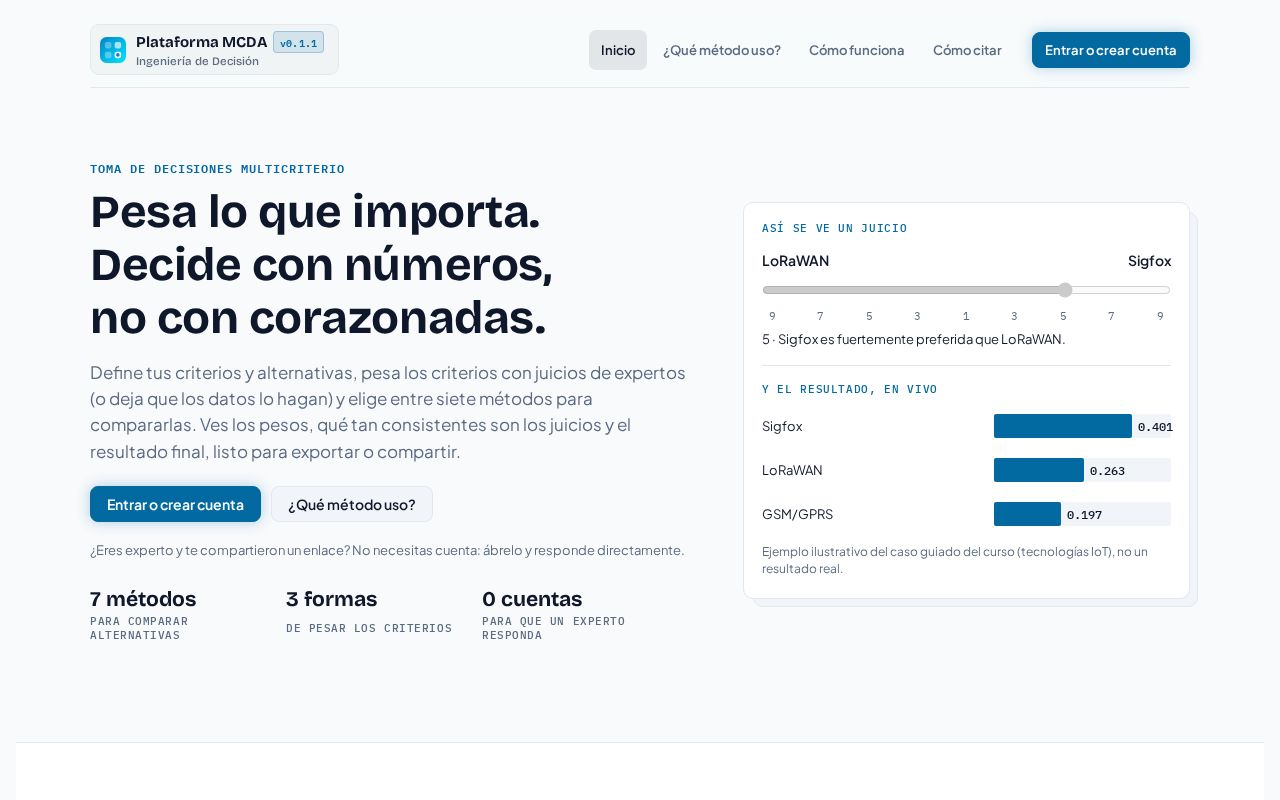This screenshot has height=800, width=1280.
Task: Select the Cómo citar menu item
Action: click(x=967, y=50)
